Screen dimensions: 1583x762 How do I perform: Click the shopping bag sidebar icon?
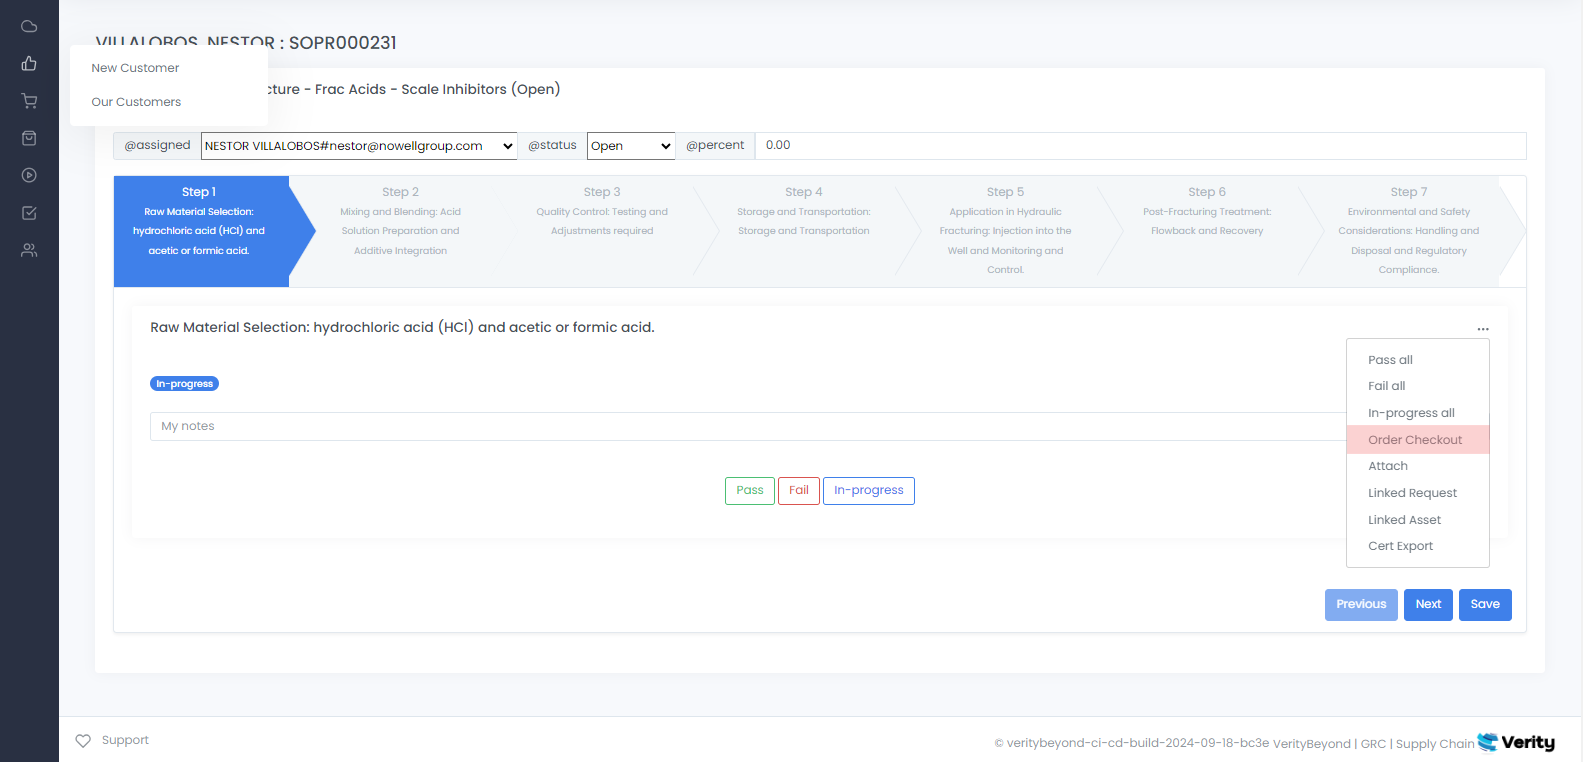[x=29, y=138]
